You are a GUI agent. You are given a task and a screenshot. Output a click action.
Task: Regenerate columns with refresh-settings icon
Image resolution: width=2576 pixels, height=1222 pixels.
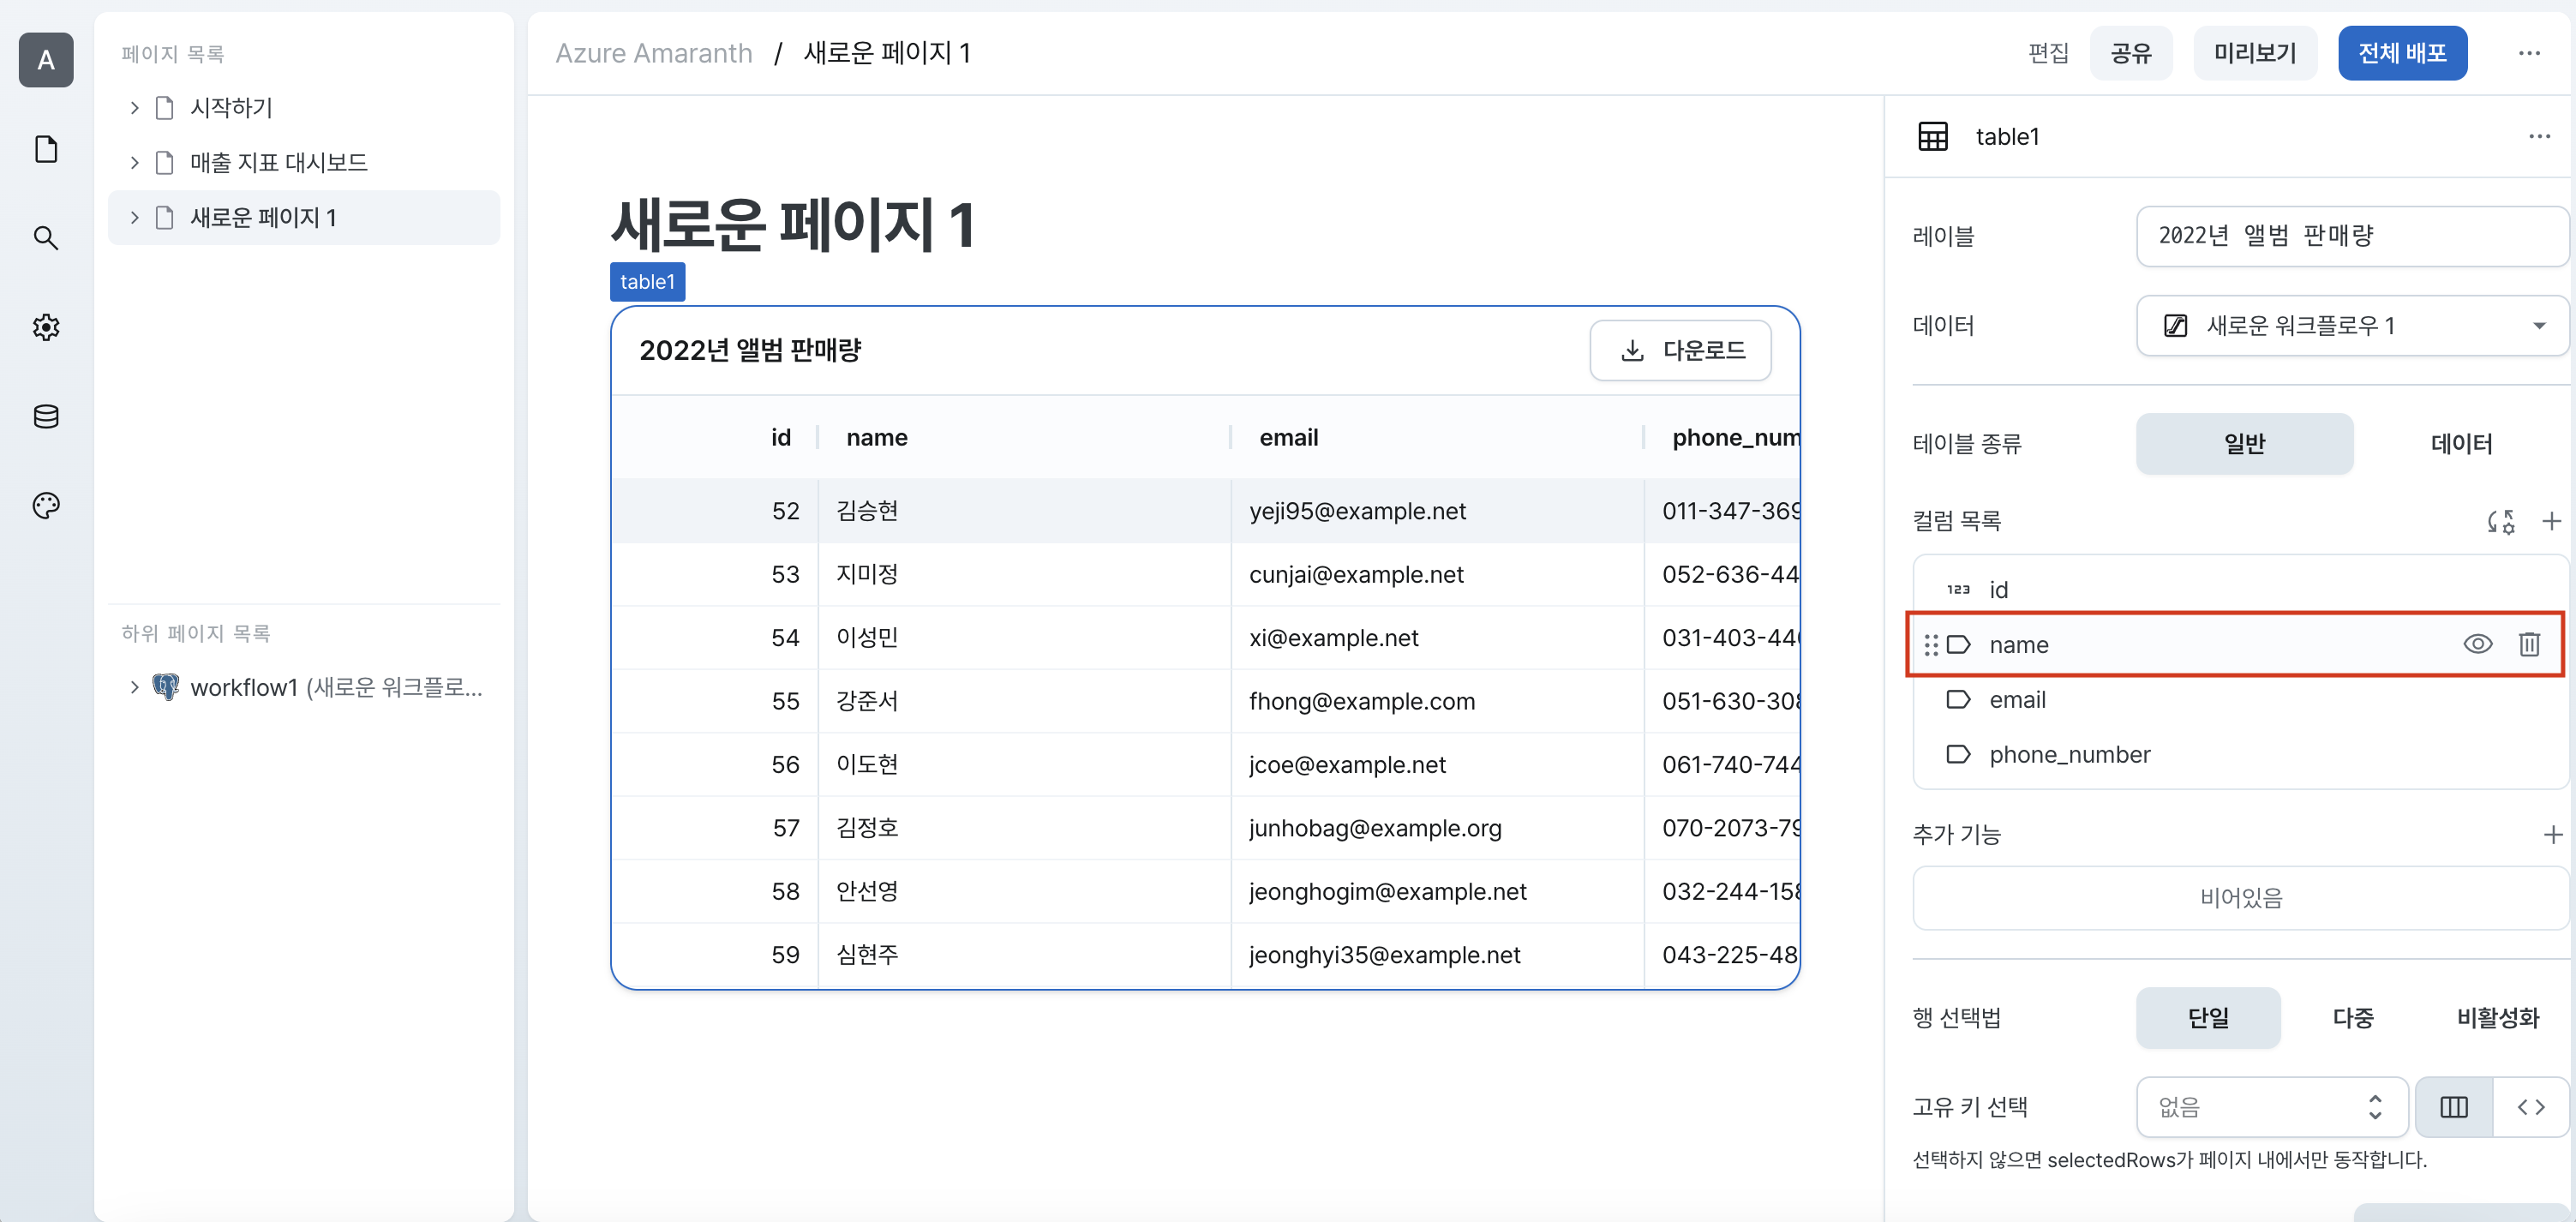pos(2501,521)
